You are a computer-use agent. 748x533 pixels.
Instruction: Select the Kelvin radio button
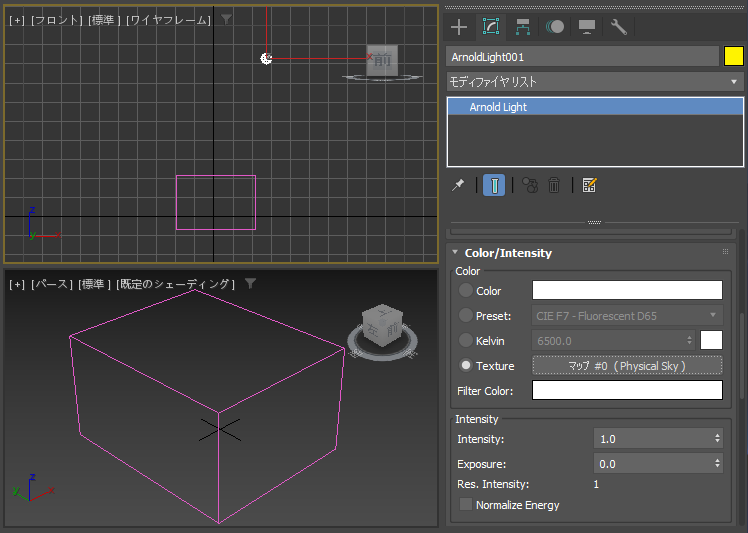(466, 341)
